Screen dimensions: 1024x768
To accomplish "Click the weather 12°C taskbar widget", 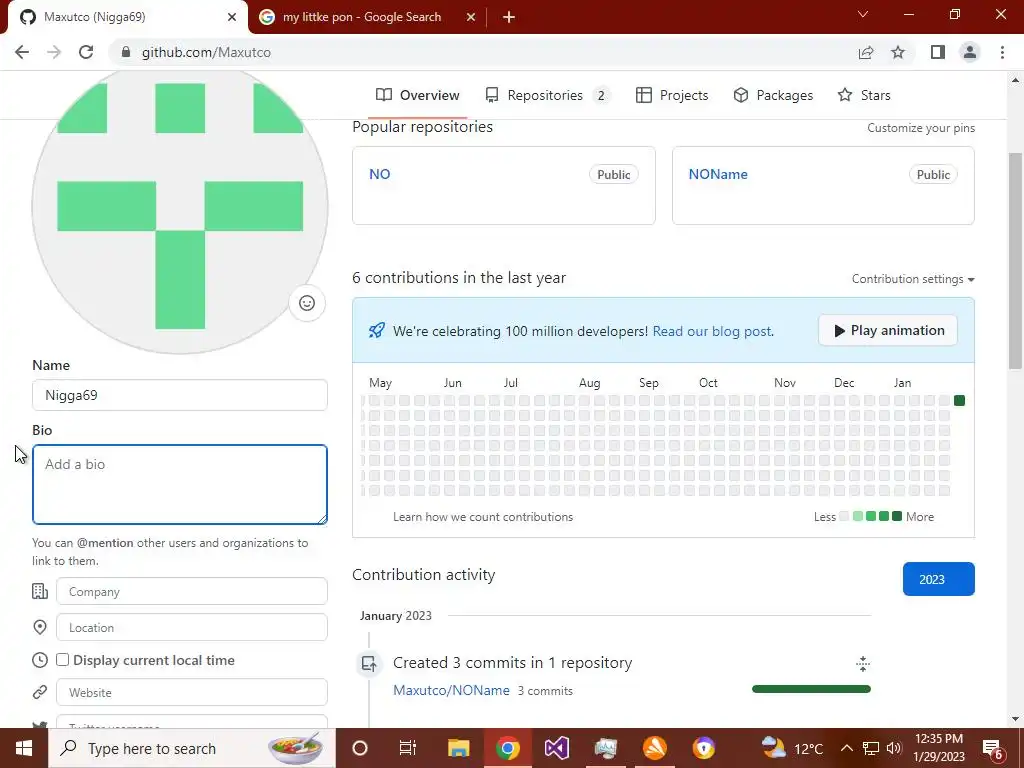I will (x=792, y=748).
